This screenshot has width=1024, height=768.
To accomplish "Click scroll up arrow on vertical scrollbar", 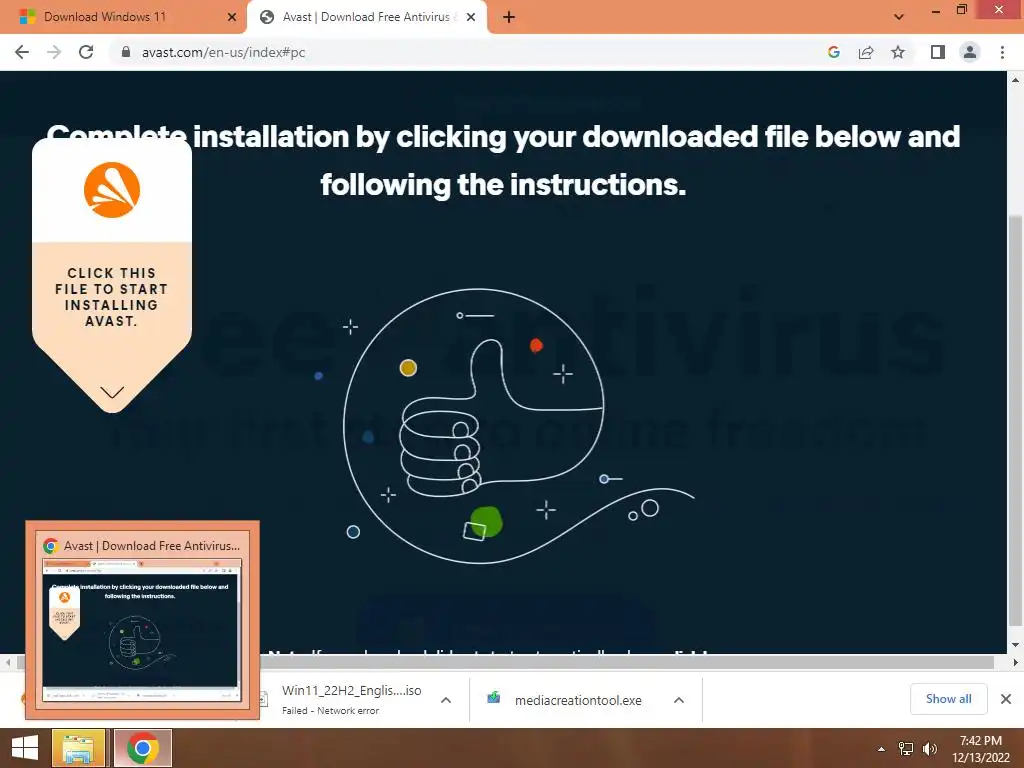I will (x=1016, y=80).
